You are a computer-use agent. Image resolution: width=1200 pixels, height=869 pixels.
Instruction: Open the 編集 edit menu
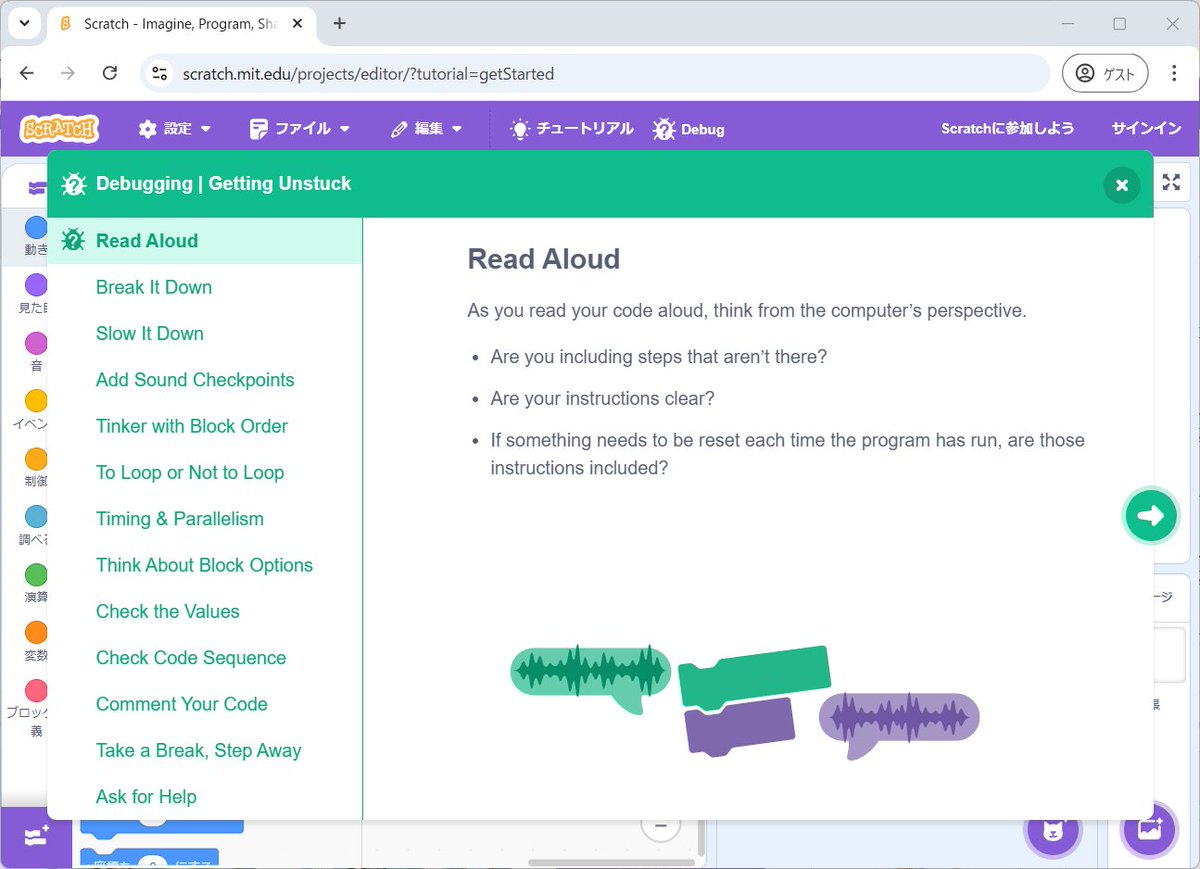(427, 128)
